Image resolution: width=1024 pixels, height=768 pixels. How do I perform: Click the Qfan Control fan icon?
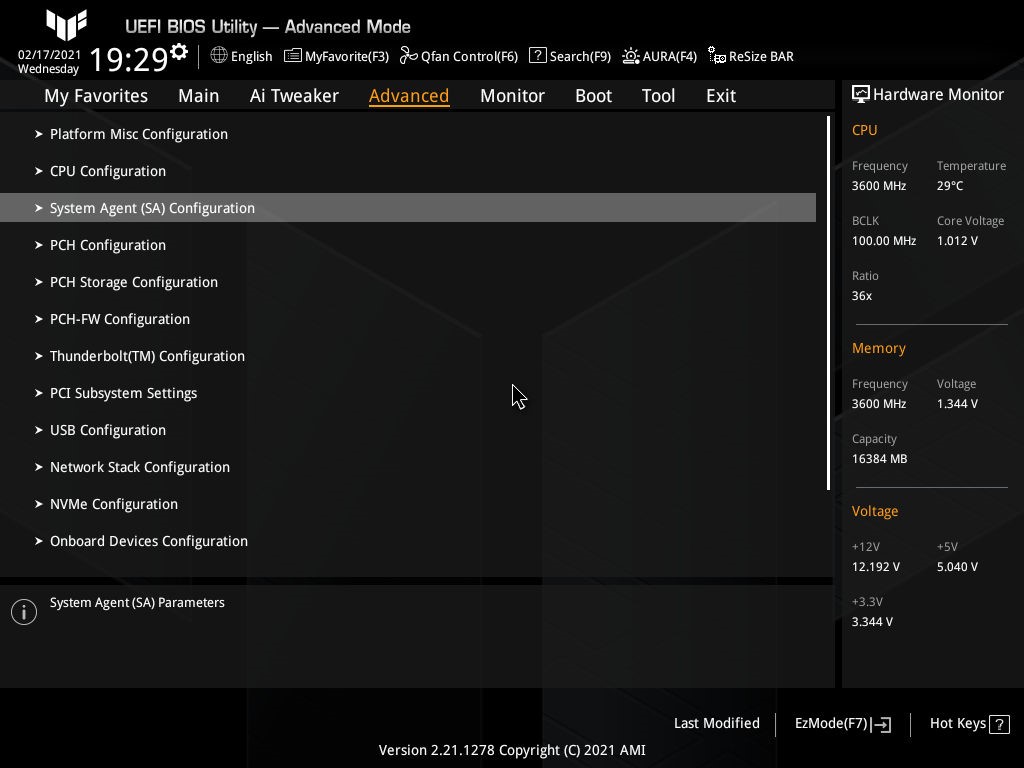click(x=409, y=56)
